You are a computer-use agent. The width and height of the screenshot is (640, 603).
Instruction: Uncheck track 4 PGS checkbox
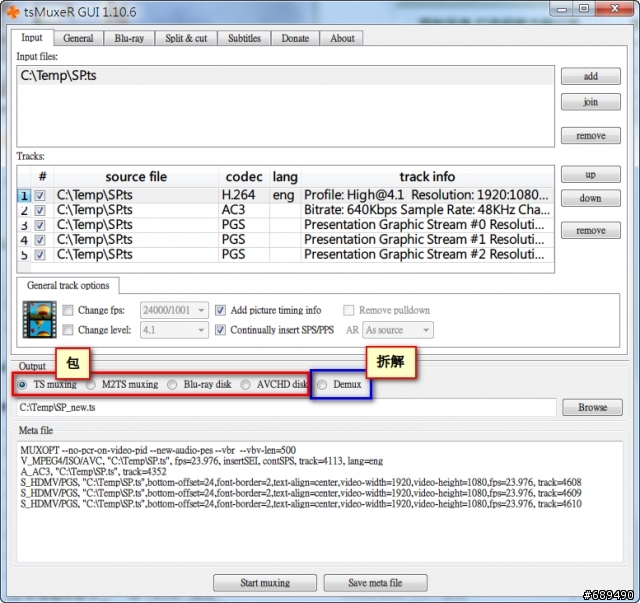tap(40, 240)
